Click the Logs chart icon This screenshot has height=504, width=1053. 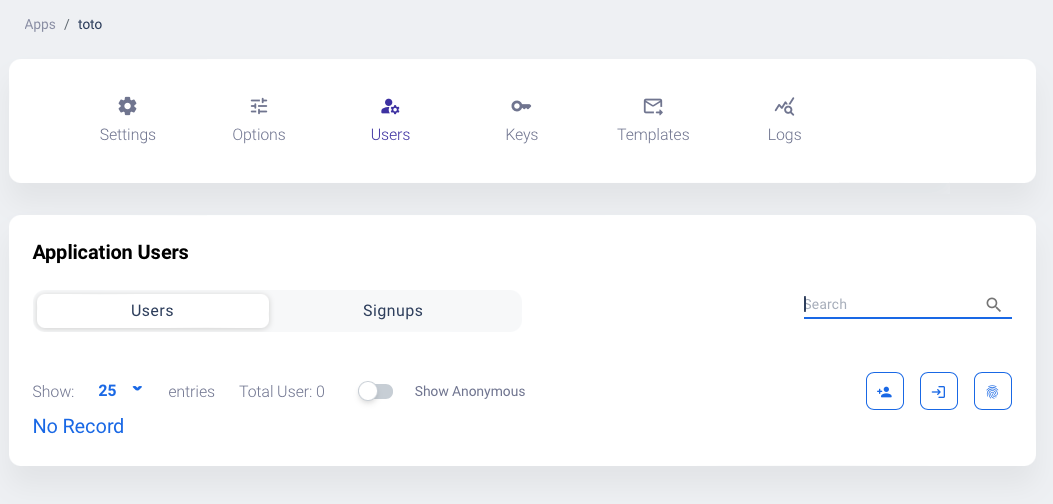784,106
